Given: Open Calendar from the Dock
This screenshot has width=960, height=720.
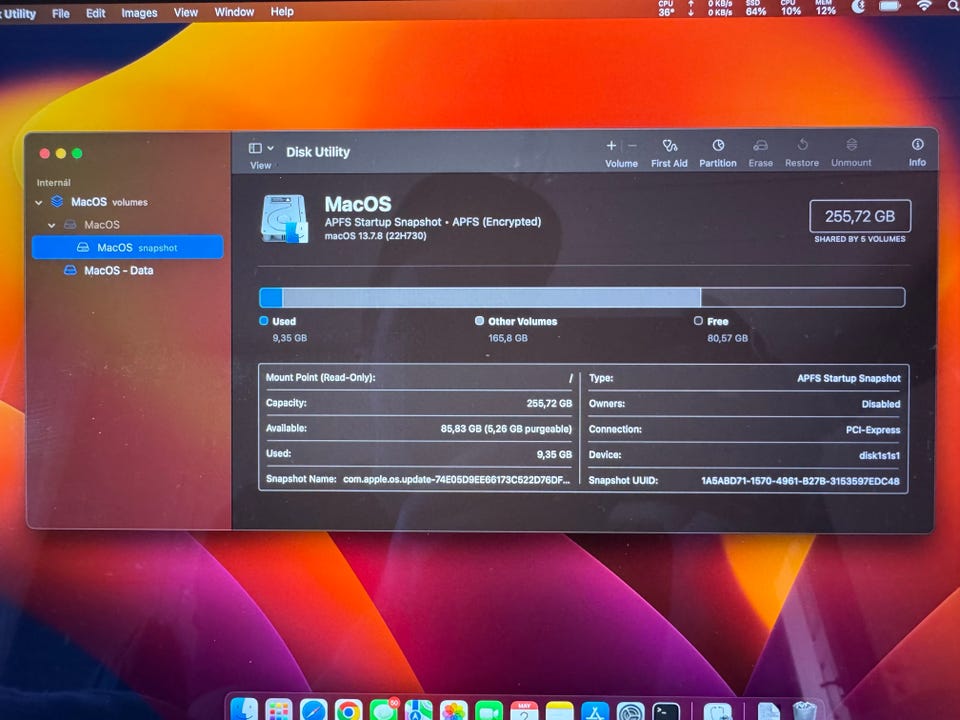Looking at the screenshot, I should [524, 711].
